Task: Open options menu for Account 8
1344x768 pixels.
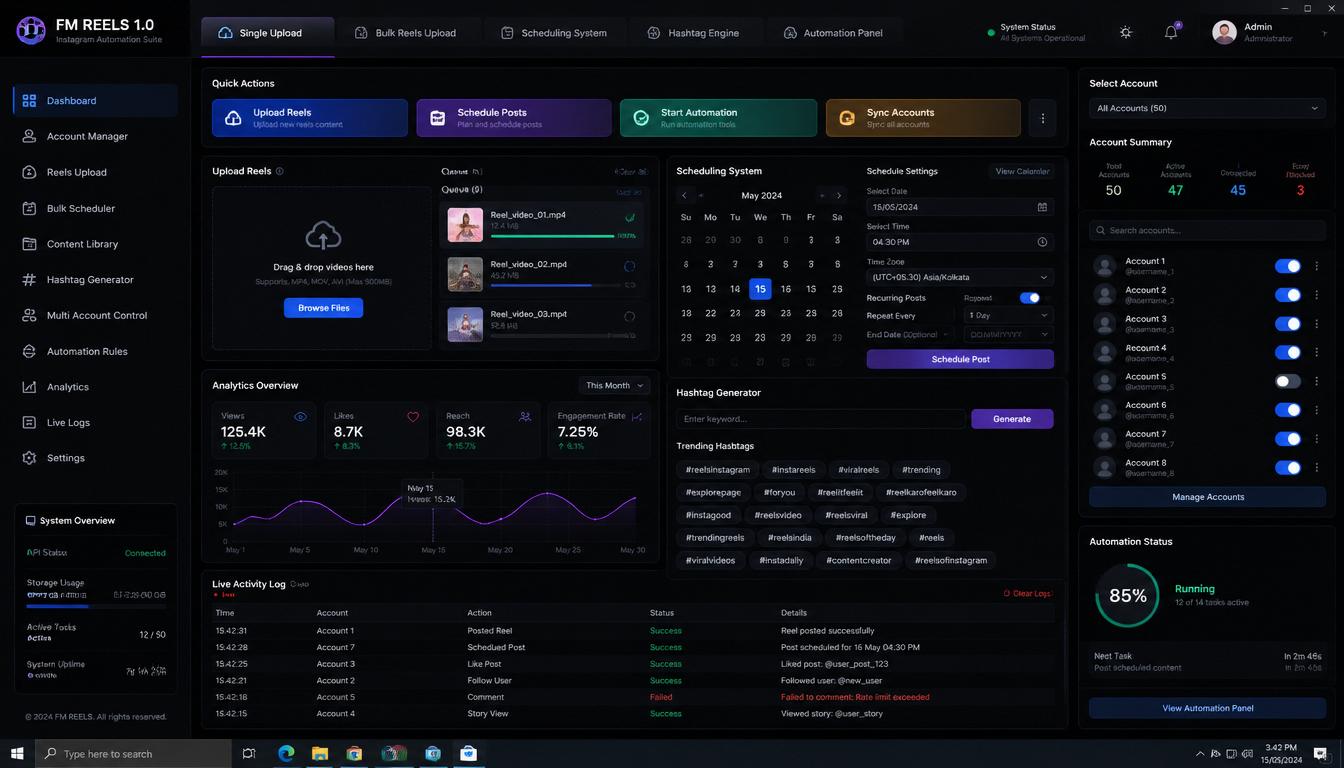Action: pos(1316,468)
